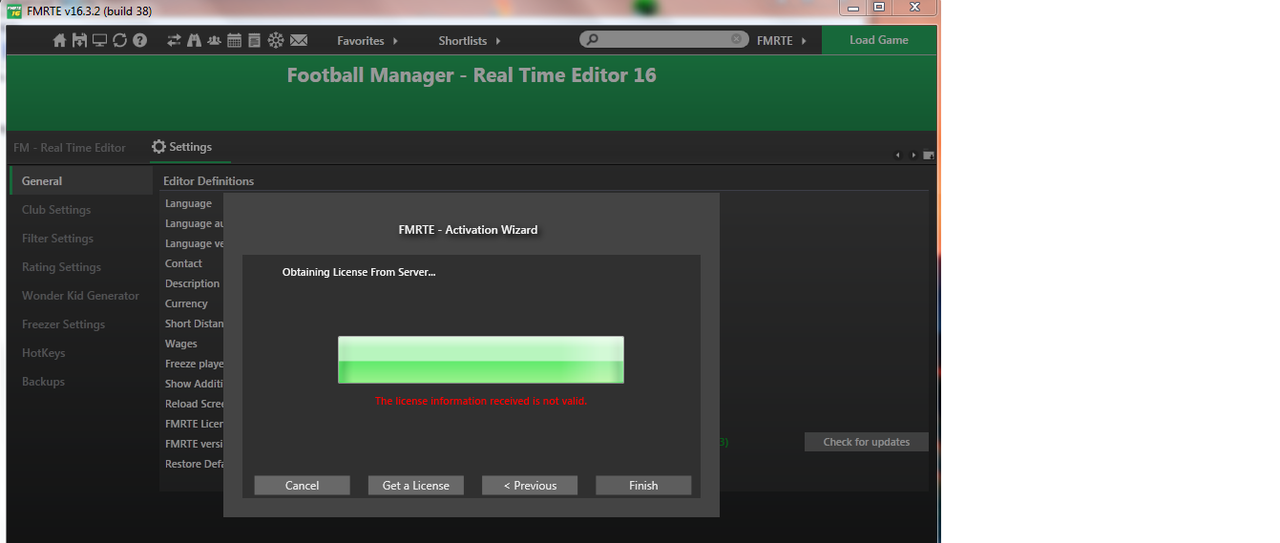Click the Editor Definitions header
This screenshot has height=543, width=1280.
pyautogui.click(x=208, y=181)
